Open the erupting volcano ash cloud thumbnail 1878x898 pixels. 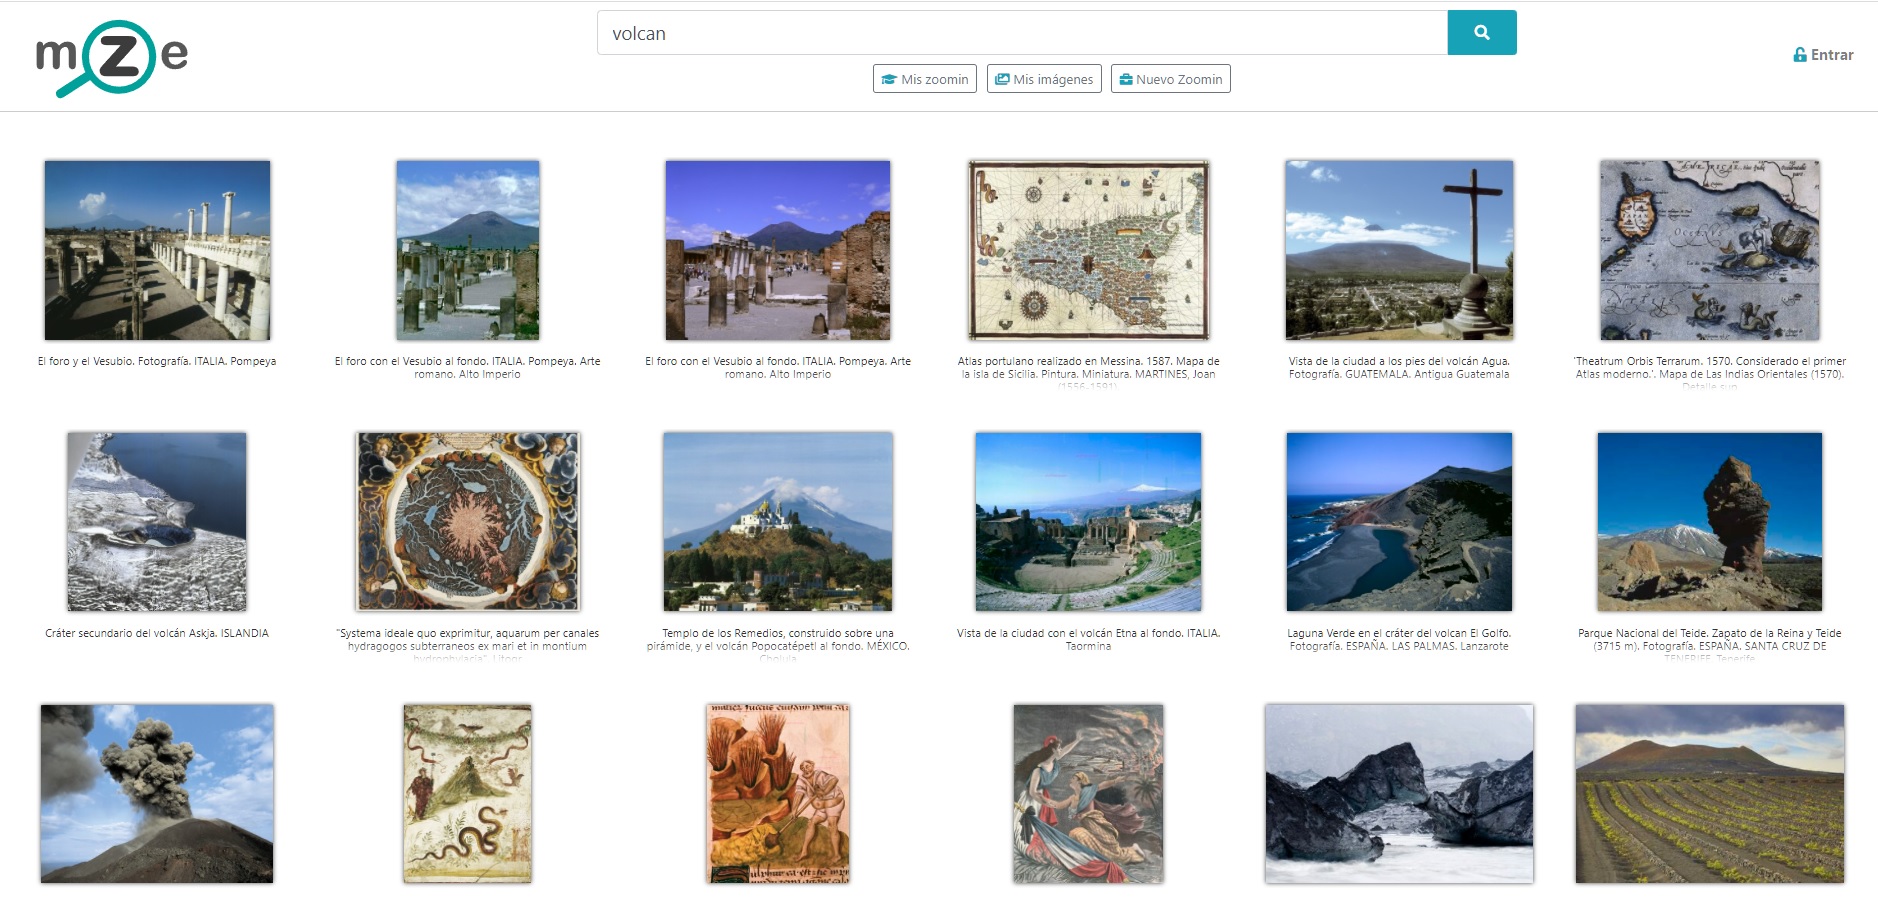pos(157,794)
